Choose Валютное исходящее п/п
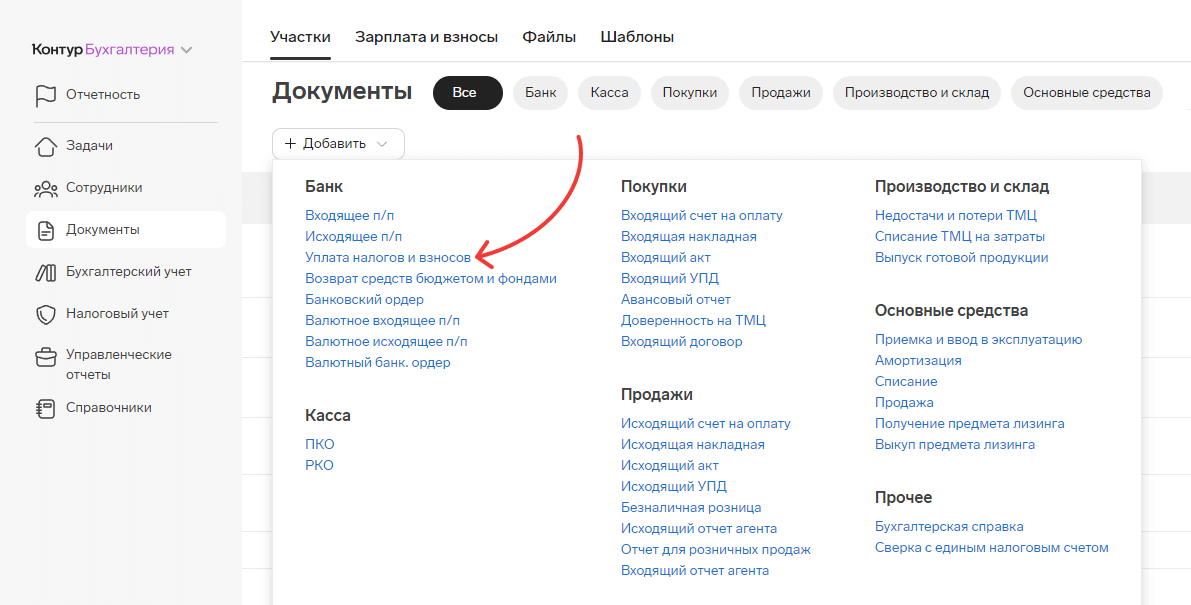 point(387,342)
